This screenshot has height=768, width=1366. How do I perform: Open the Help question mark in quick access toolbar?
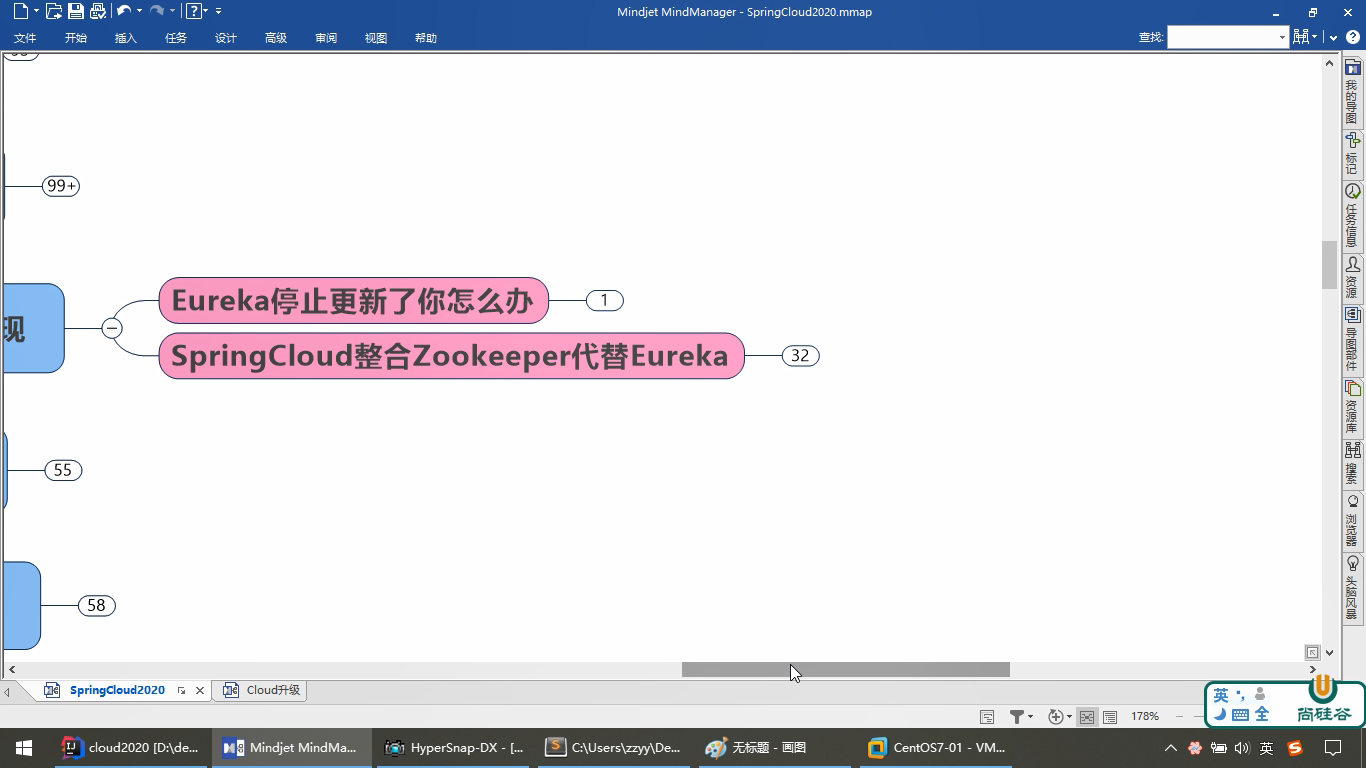pos(195,11)
